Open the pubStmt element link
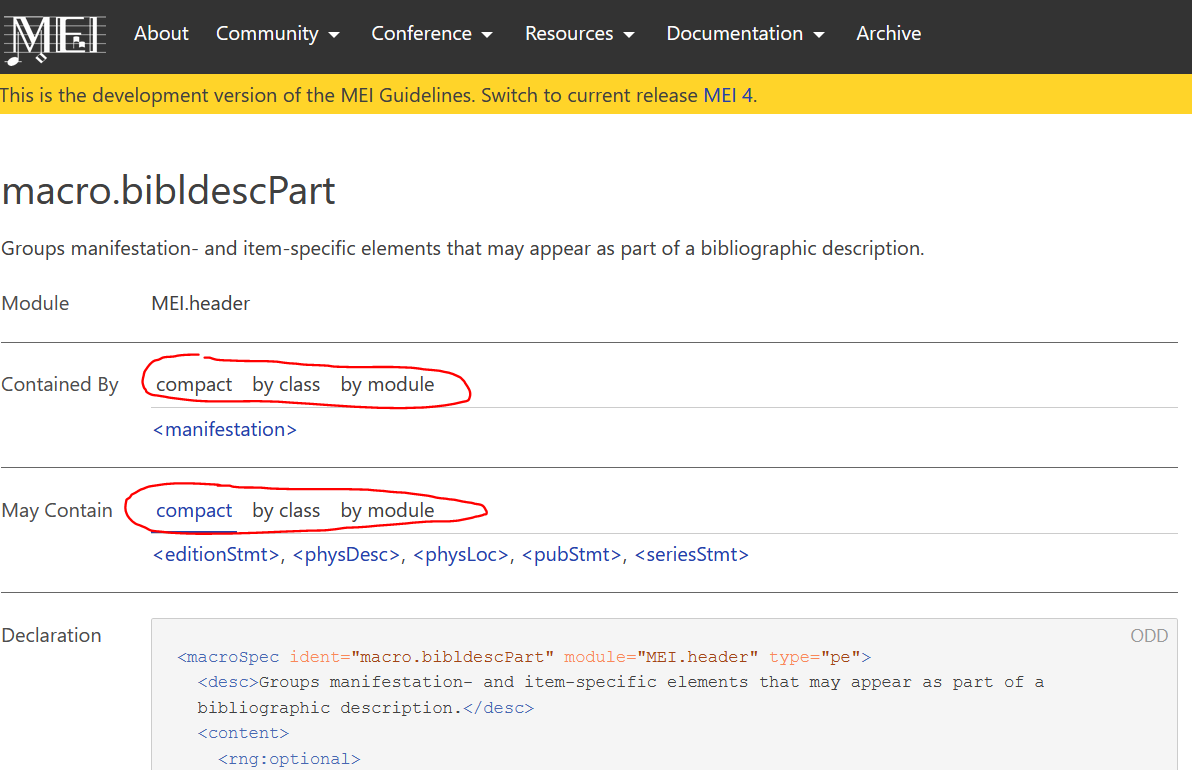1192x770 pixels. [x=571, y=554]
